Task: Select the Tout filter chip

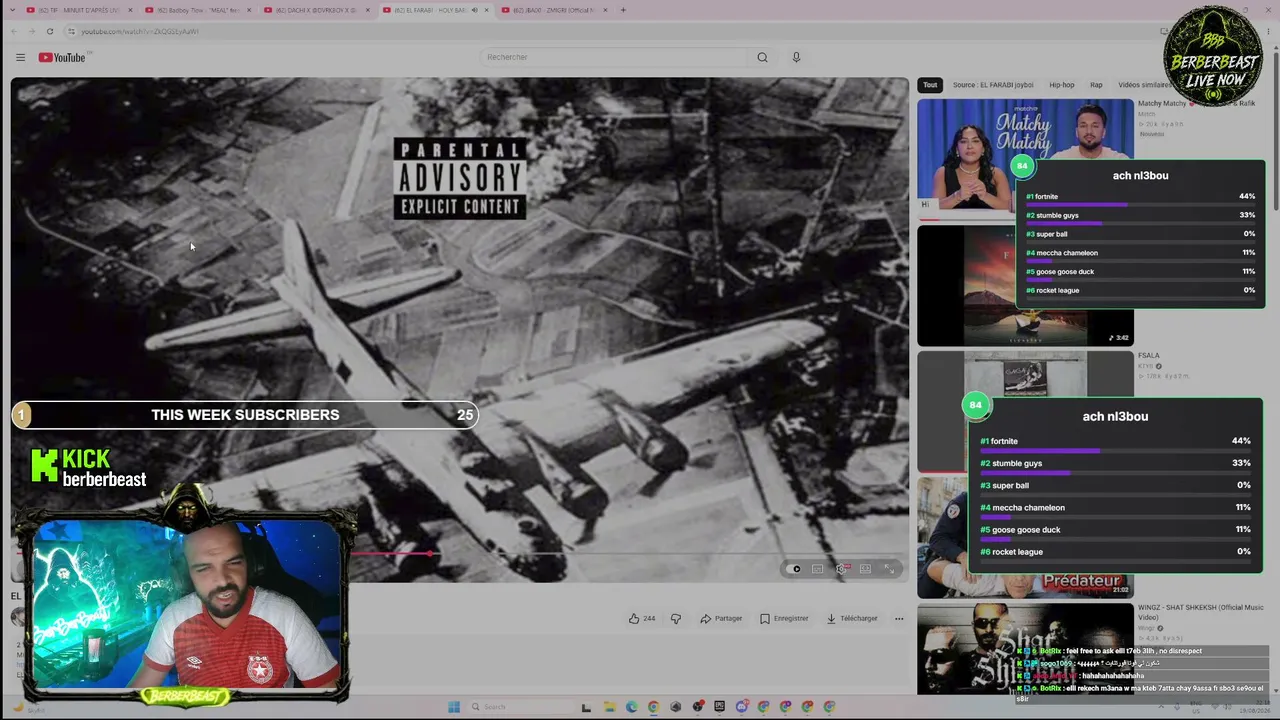Action: coord(930,85)
